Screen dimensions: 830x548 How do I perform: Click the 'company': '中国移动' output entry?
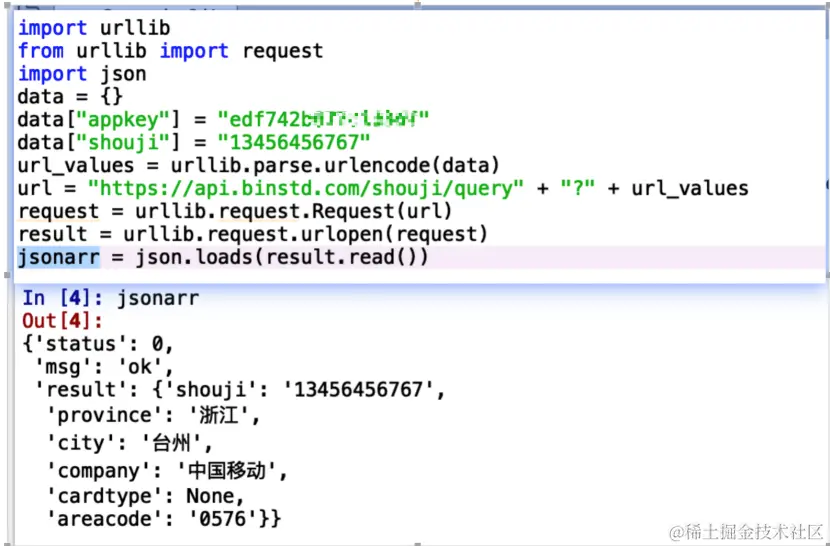[x=167, y=471]
